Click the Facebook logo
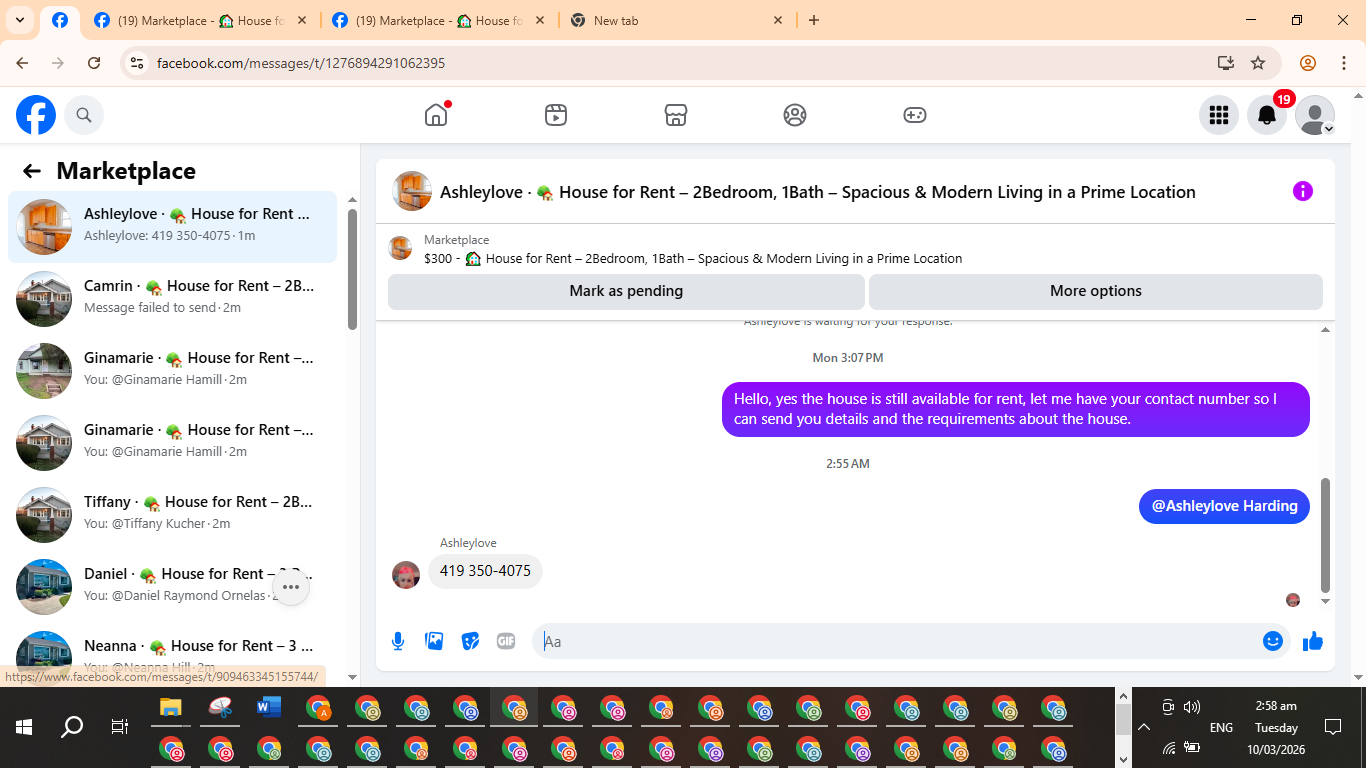 pyautogui.click(x=36, y=115)
